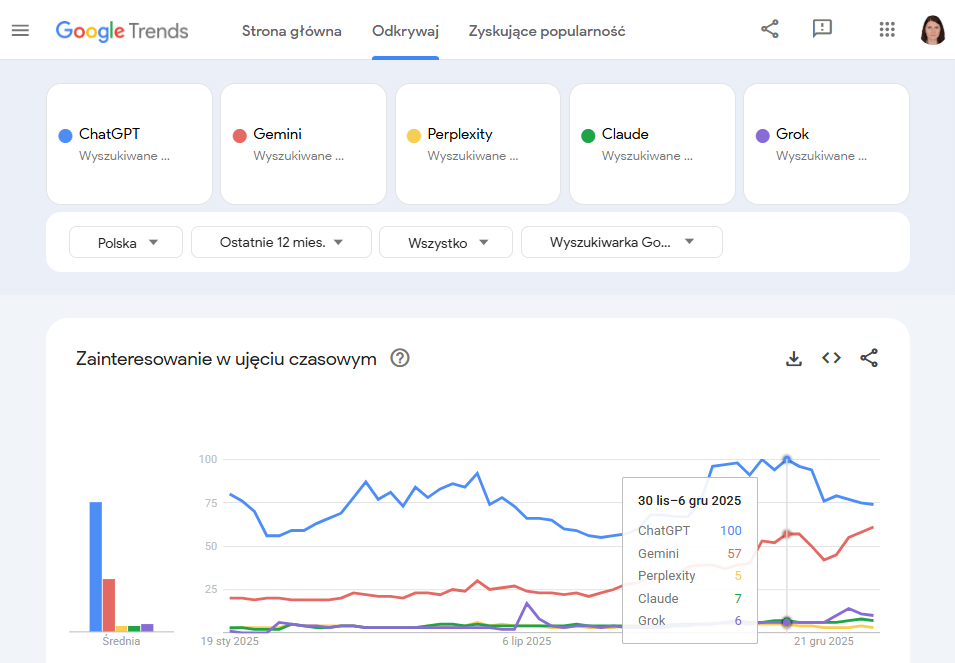Click the help icon beside chart title
Viewport: 955px width, 663px height.
coord(400,358)
